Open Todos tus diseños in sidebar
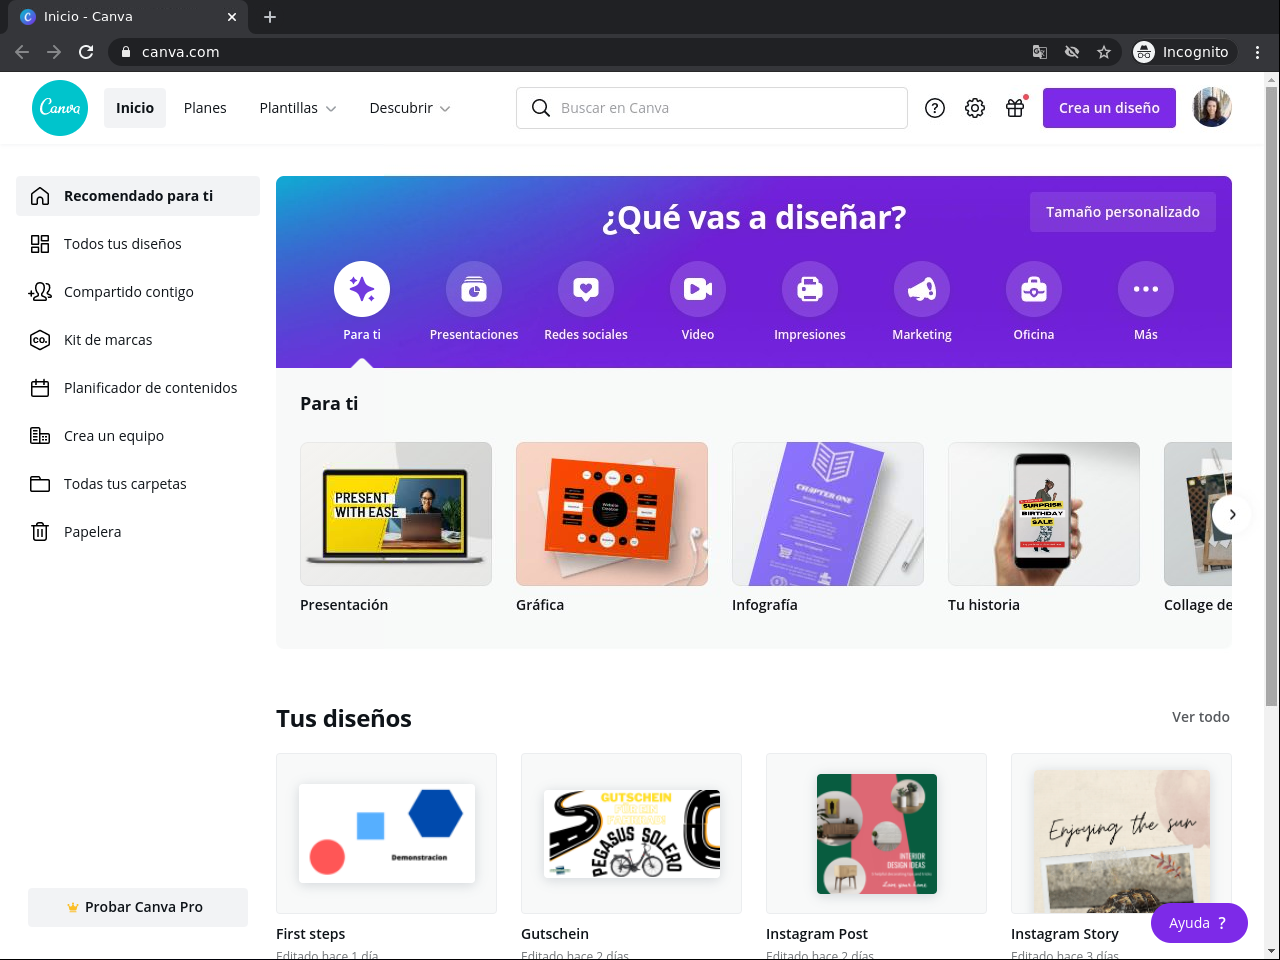This screenshot has width=1280, height=960. pos(138,244)
